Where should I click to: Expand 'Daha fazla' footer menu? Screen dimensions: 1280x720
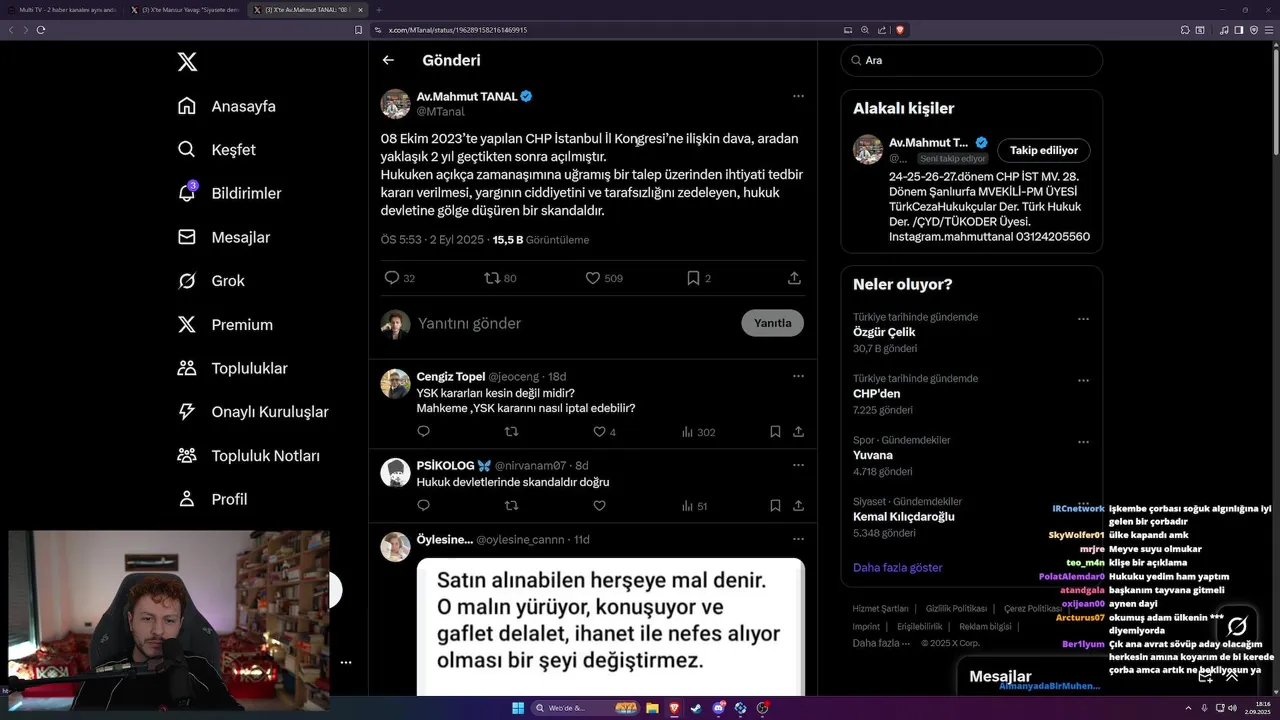[x=881, y=643]
